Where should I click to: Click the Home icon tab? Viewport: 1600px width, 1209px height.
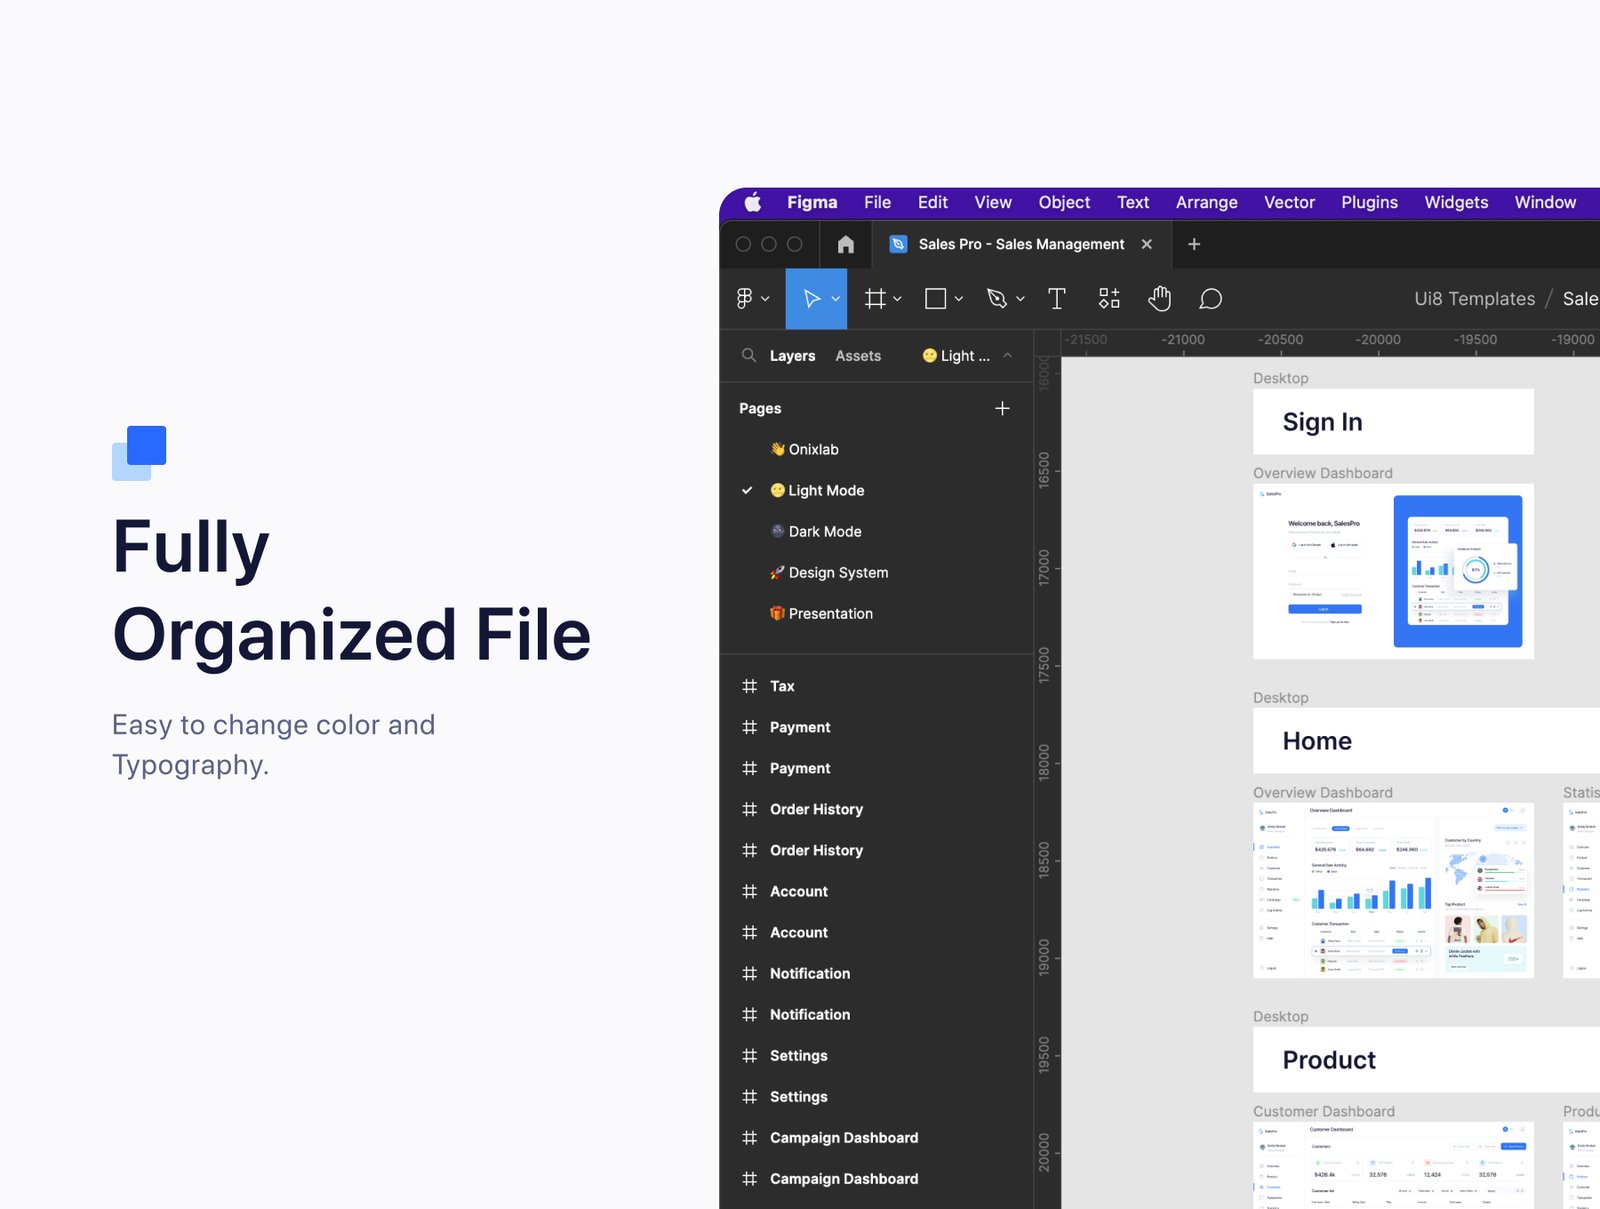click(846, 244)
